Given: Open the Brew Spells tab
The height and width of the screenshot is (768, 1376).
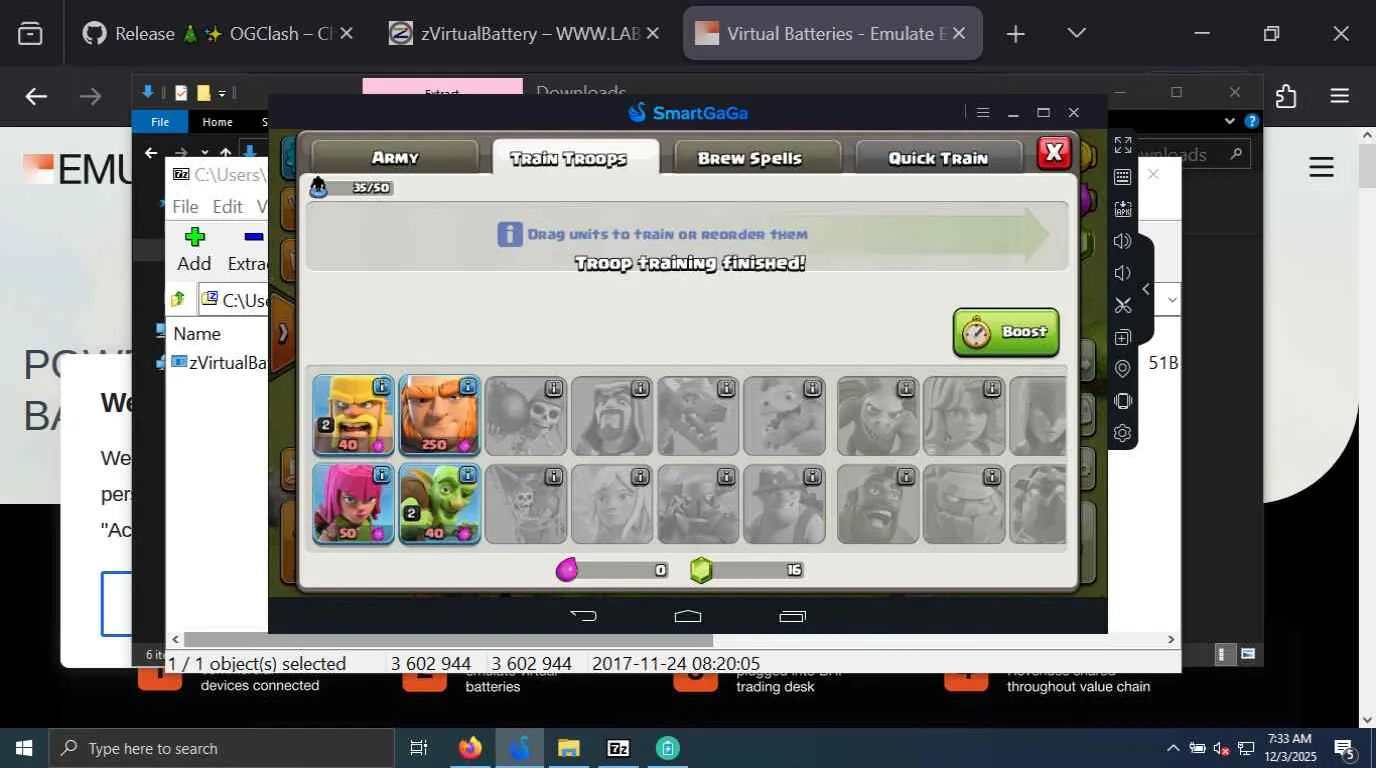Looking at the screenshot, I should [x=757, y=157].
